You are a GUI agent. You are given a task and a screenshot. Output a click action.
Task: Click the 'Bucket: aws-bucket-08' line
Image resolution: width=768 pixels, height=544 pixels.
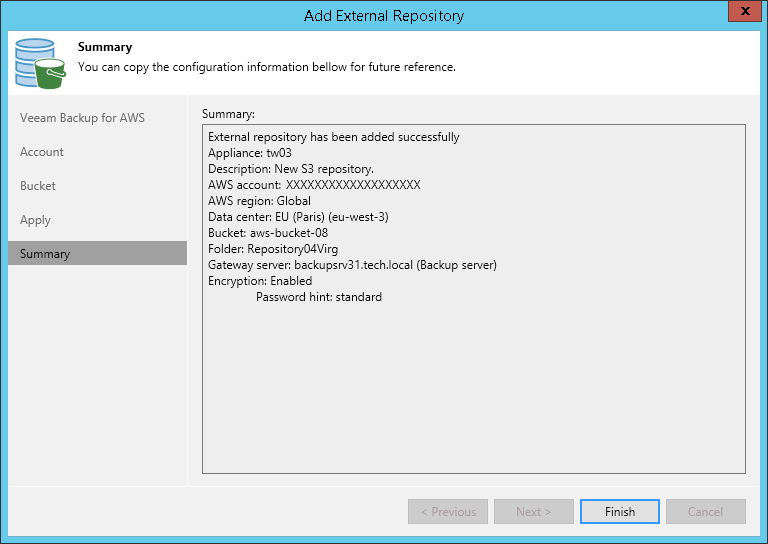click(x=268, y=233)
